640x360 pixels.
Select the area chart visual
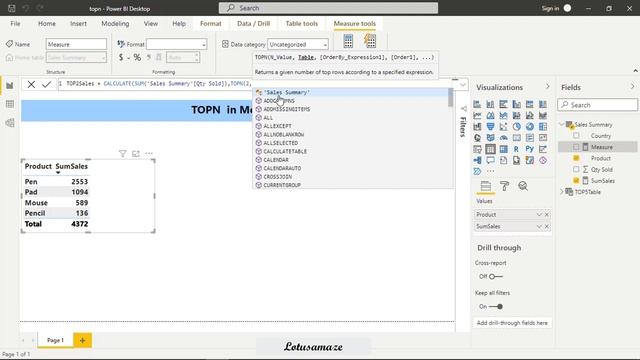coord(490,116)
